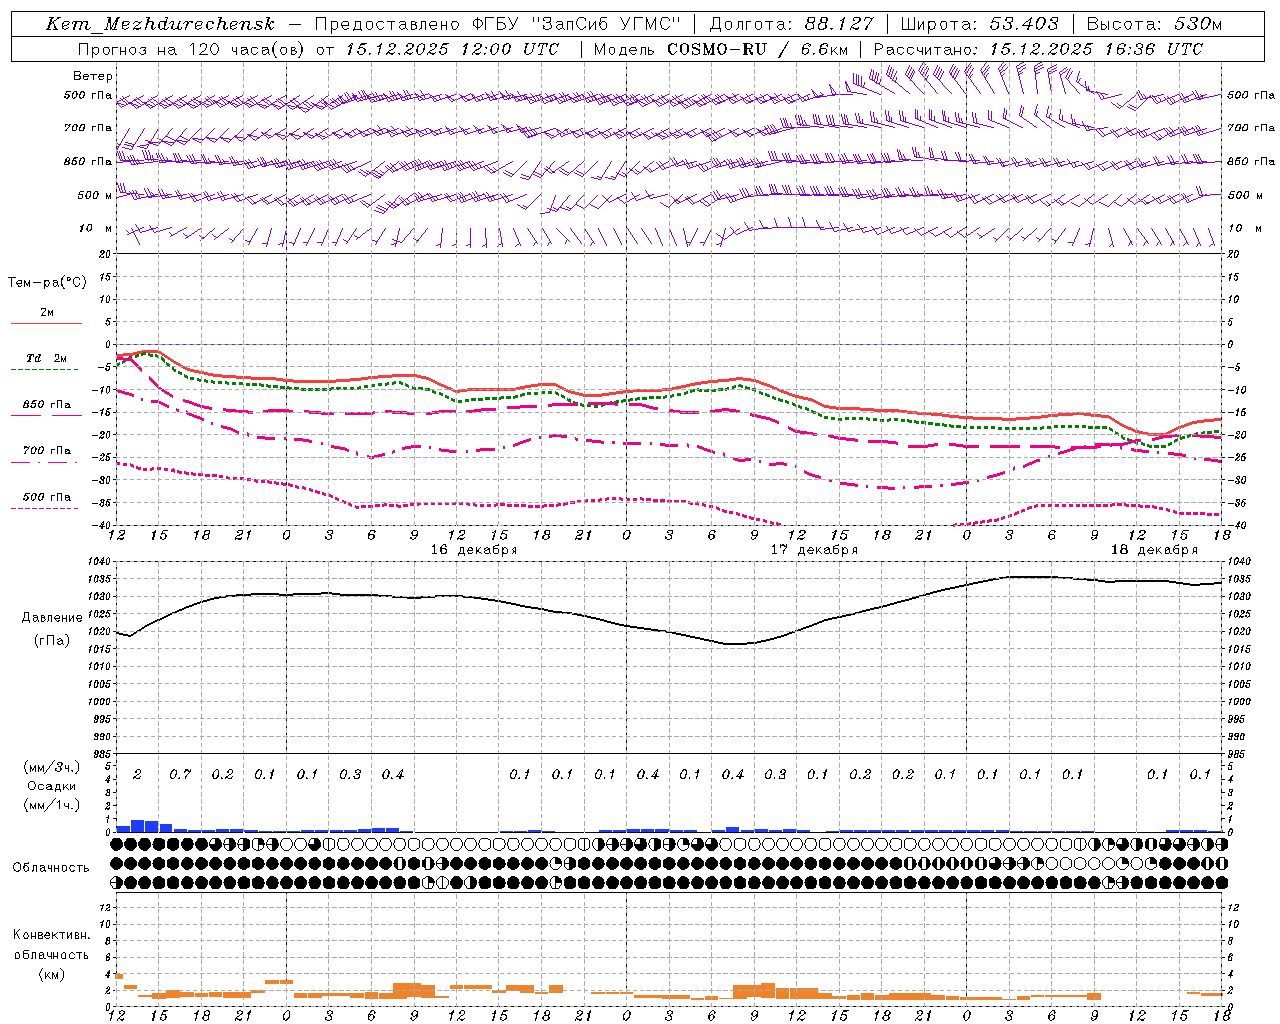
Task: Click the Облачность cloudiness label
Action: click(x=51, y=868)
